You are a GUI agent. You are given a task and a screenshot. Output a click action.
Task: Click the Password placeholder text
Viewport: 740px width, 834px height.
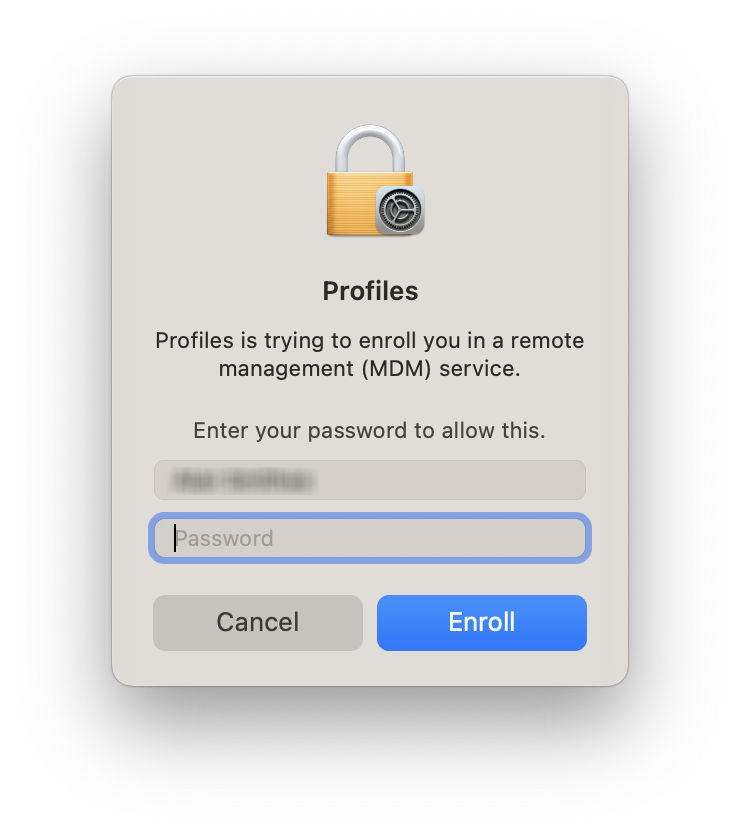point(224,538)
